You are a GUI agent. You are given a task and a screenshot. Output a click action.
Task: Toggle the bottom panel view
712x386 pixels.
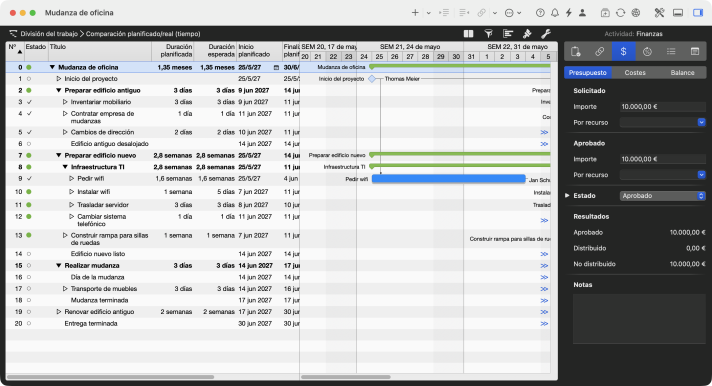click(678, 13)
